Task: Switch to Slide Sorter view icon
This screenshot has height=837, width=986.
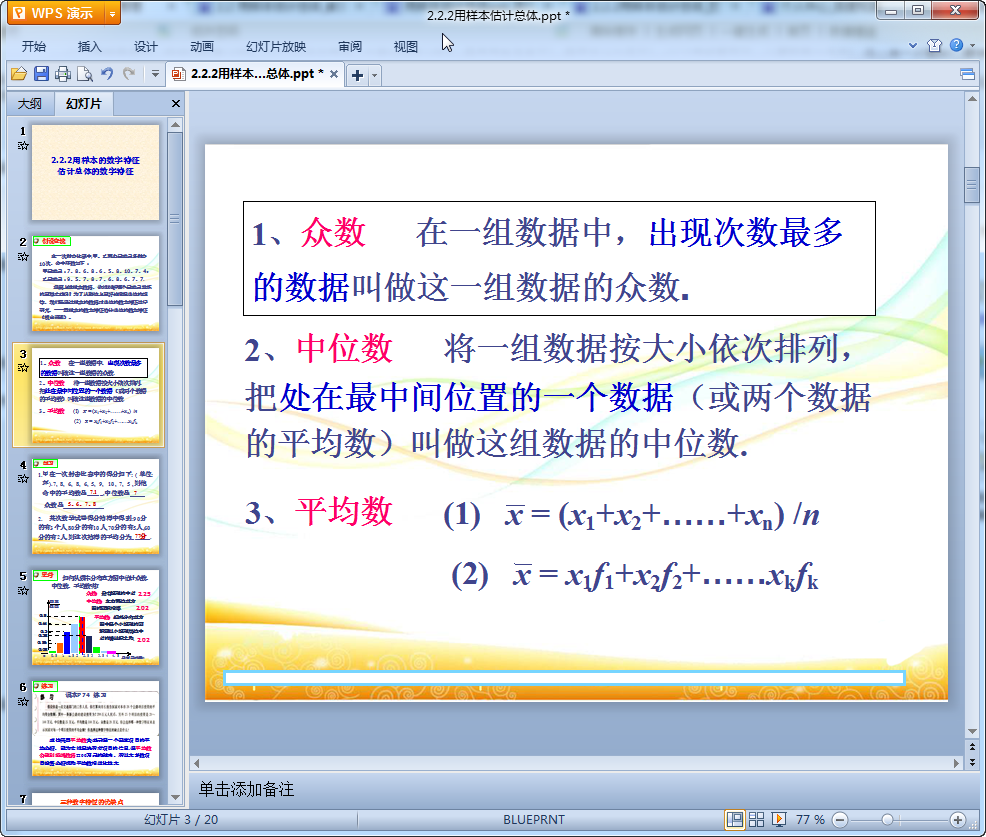Action: pyautogui.click(x=756, y=819)
